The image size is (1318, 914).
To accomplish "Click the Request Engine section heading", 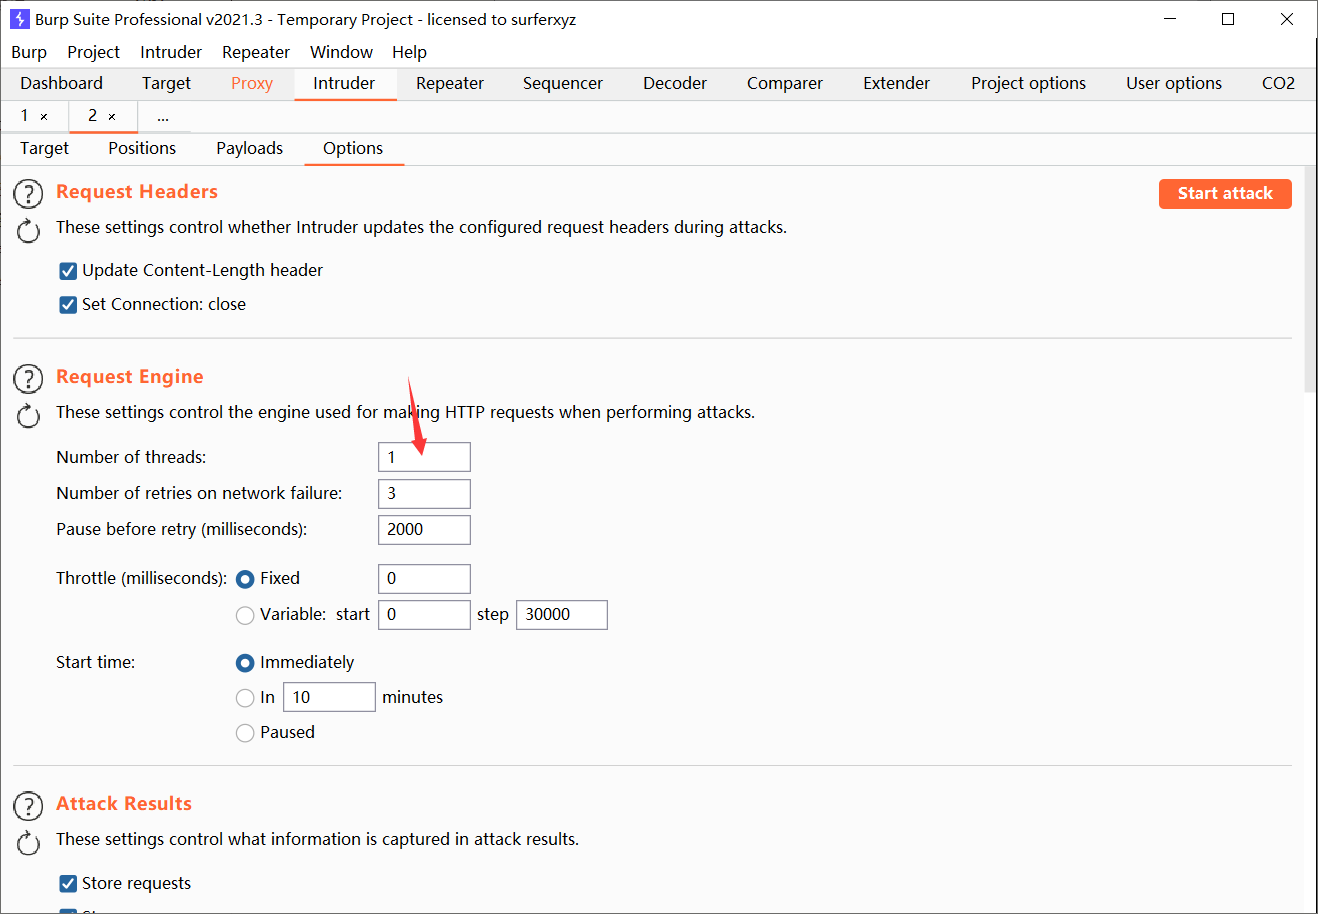I will [130, 377].
